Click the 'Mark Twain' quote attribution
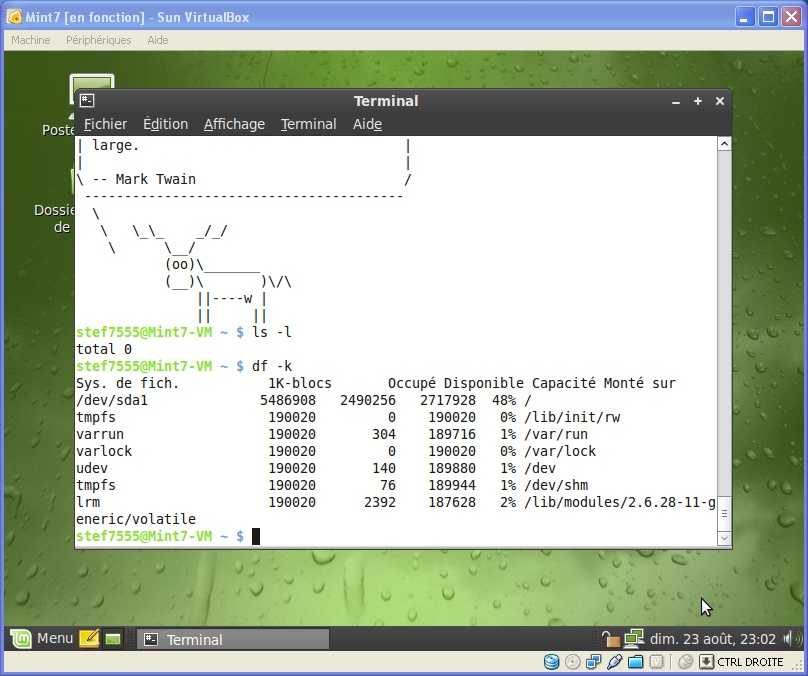The height and width of the screenshot is (676, 808). (x=156, y=179)
